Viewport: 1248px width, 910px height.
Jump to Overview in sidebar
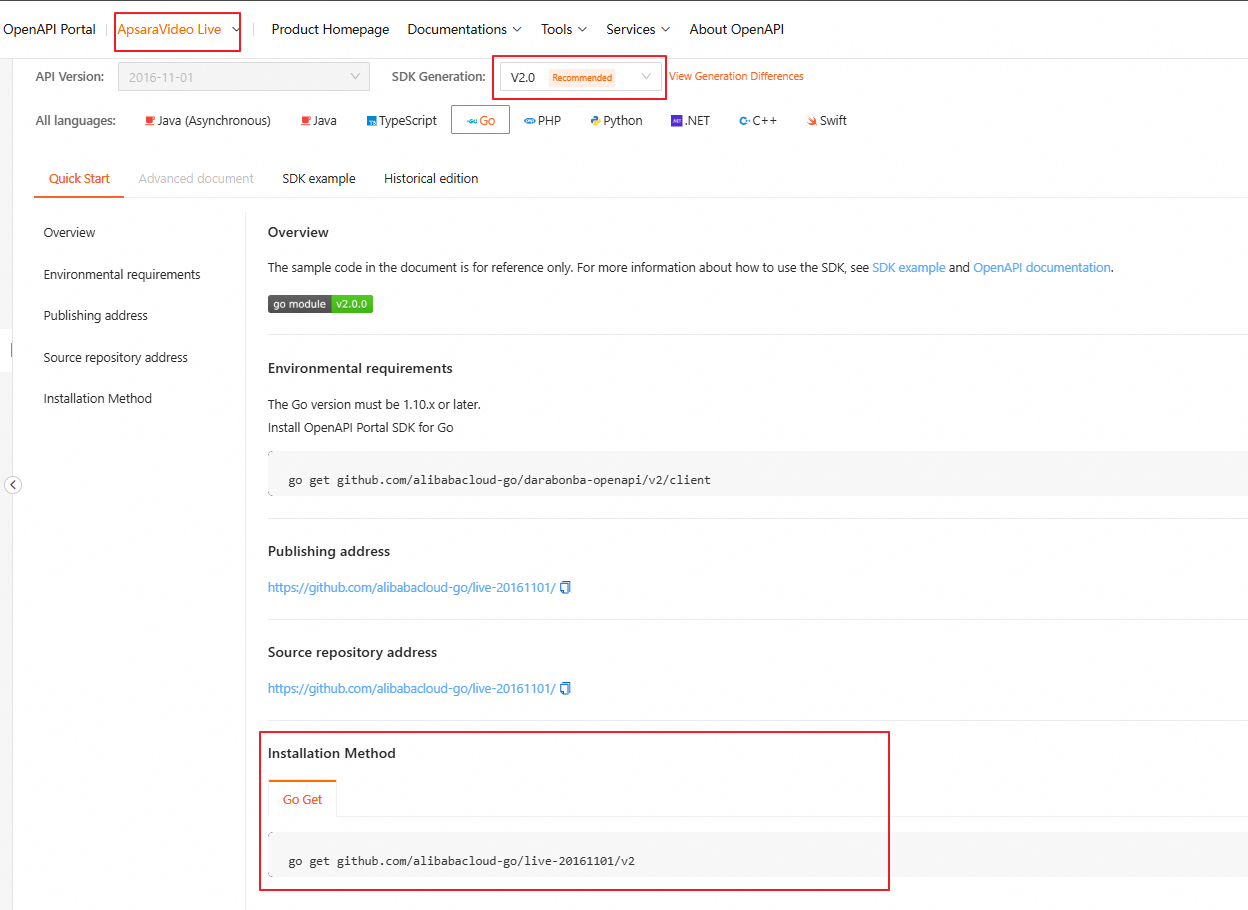(70, 232)
